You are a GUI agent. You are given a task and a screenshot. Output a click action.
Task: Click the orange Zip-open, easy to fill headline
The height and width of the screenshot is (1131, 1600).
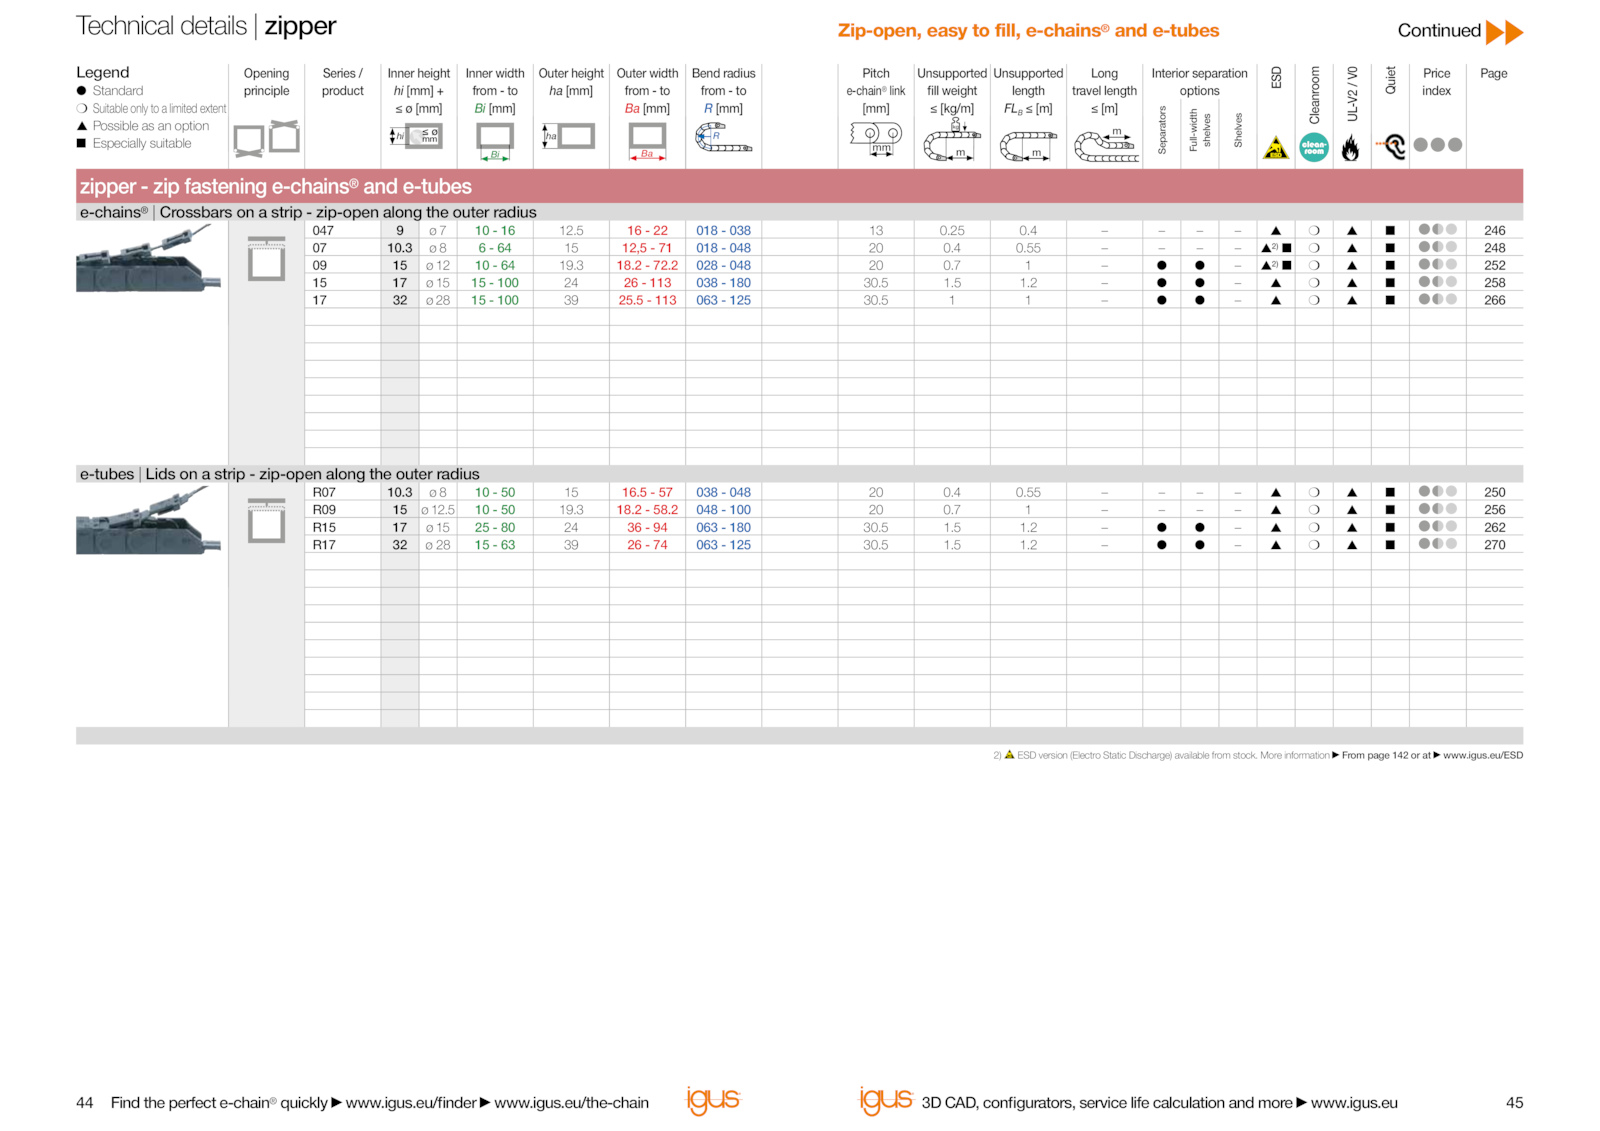1028,31
